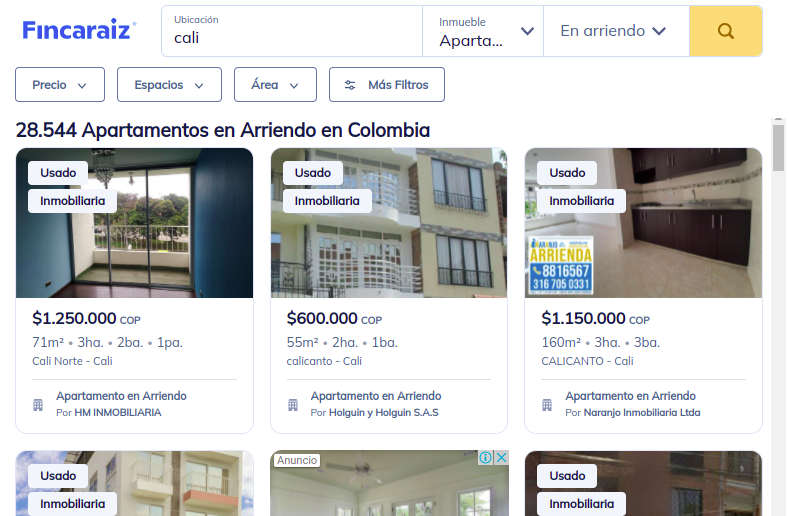The width and height of the screenshot is (789, 516).
Task: Open the Inmueble property type dropdown
Action: [x=483, y=31]
